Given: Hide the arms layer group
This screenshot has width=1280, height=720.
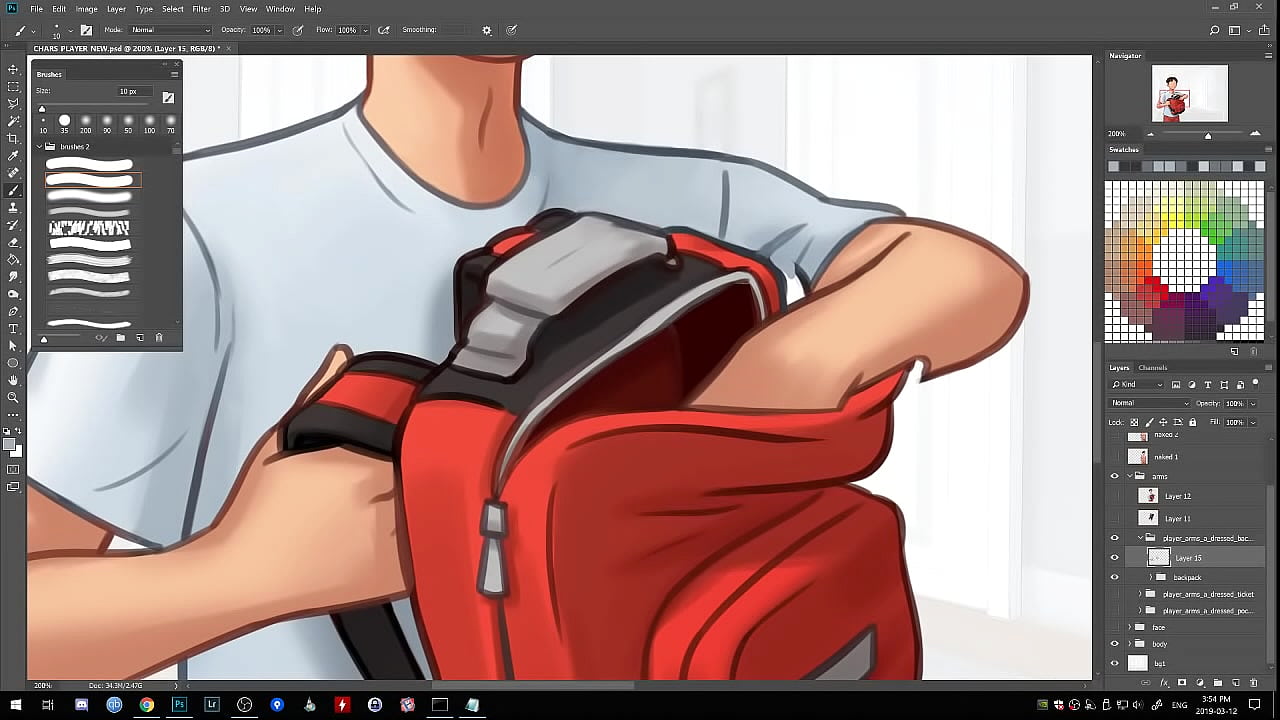Looking at the screenshot, I should tap(1115, 476).
